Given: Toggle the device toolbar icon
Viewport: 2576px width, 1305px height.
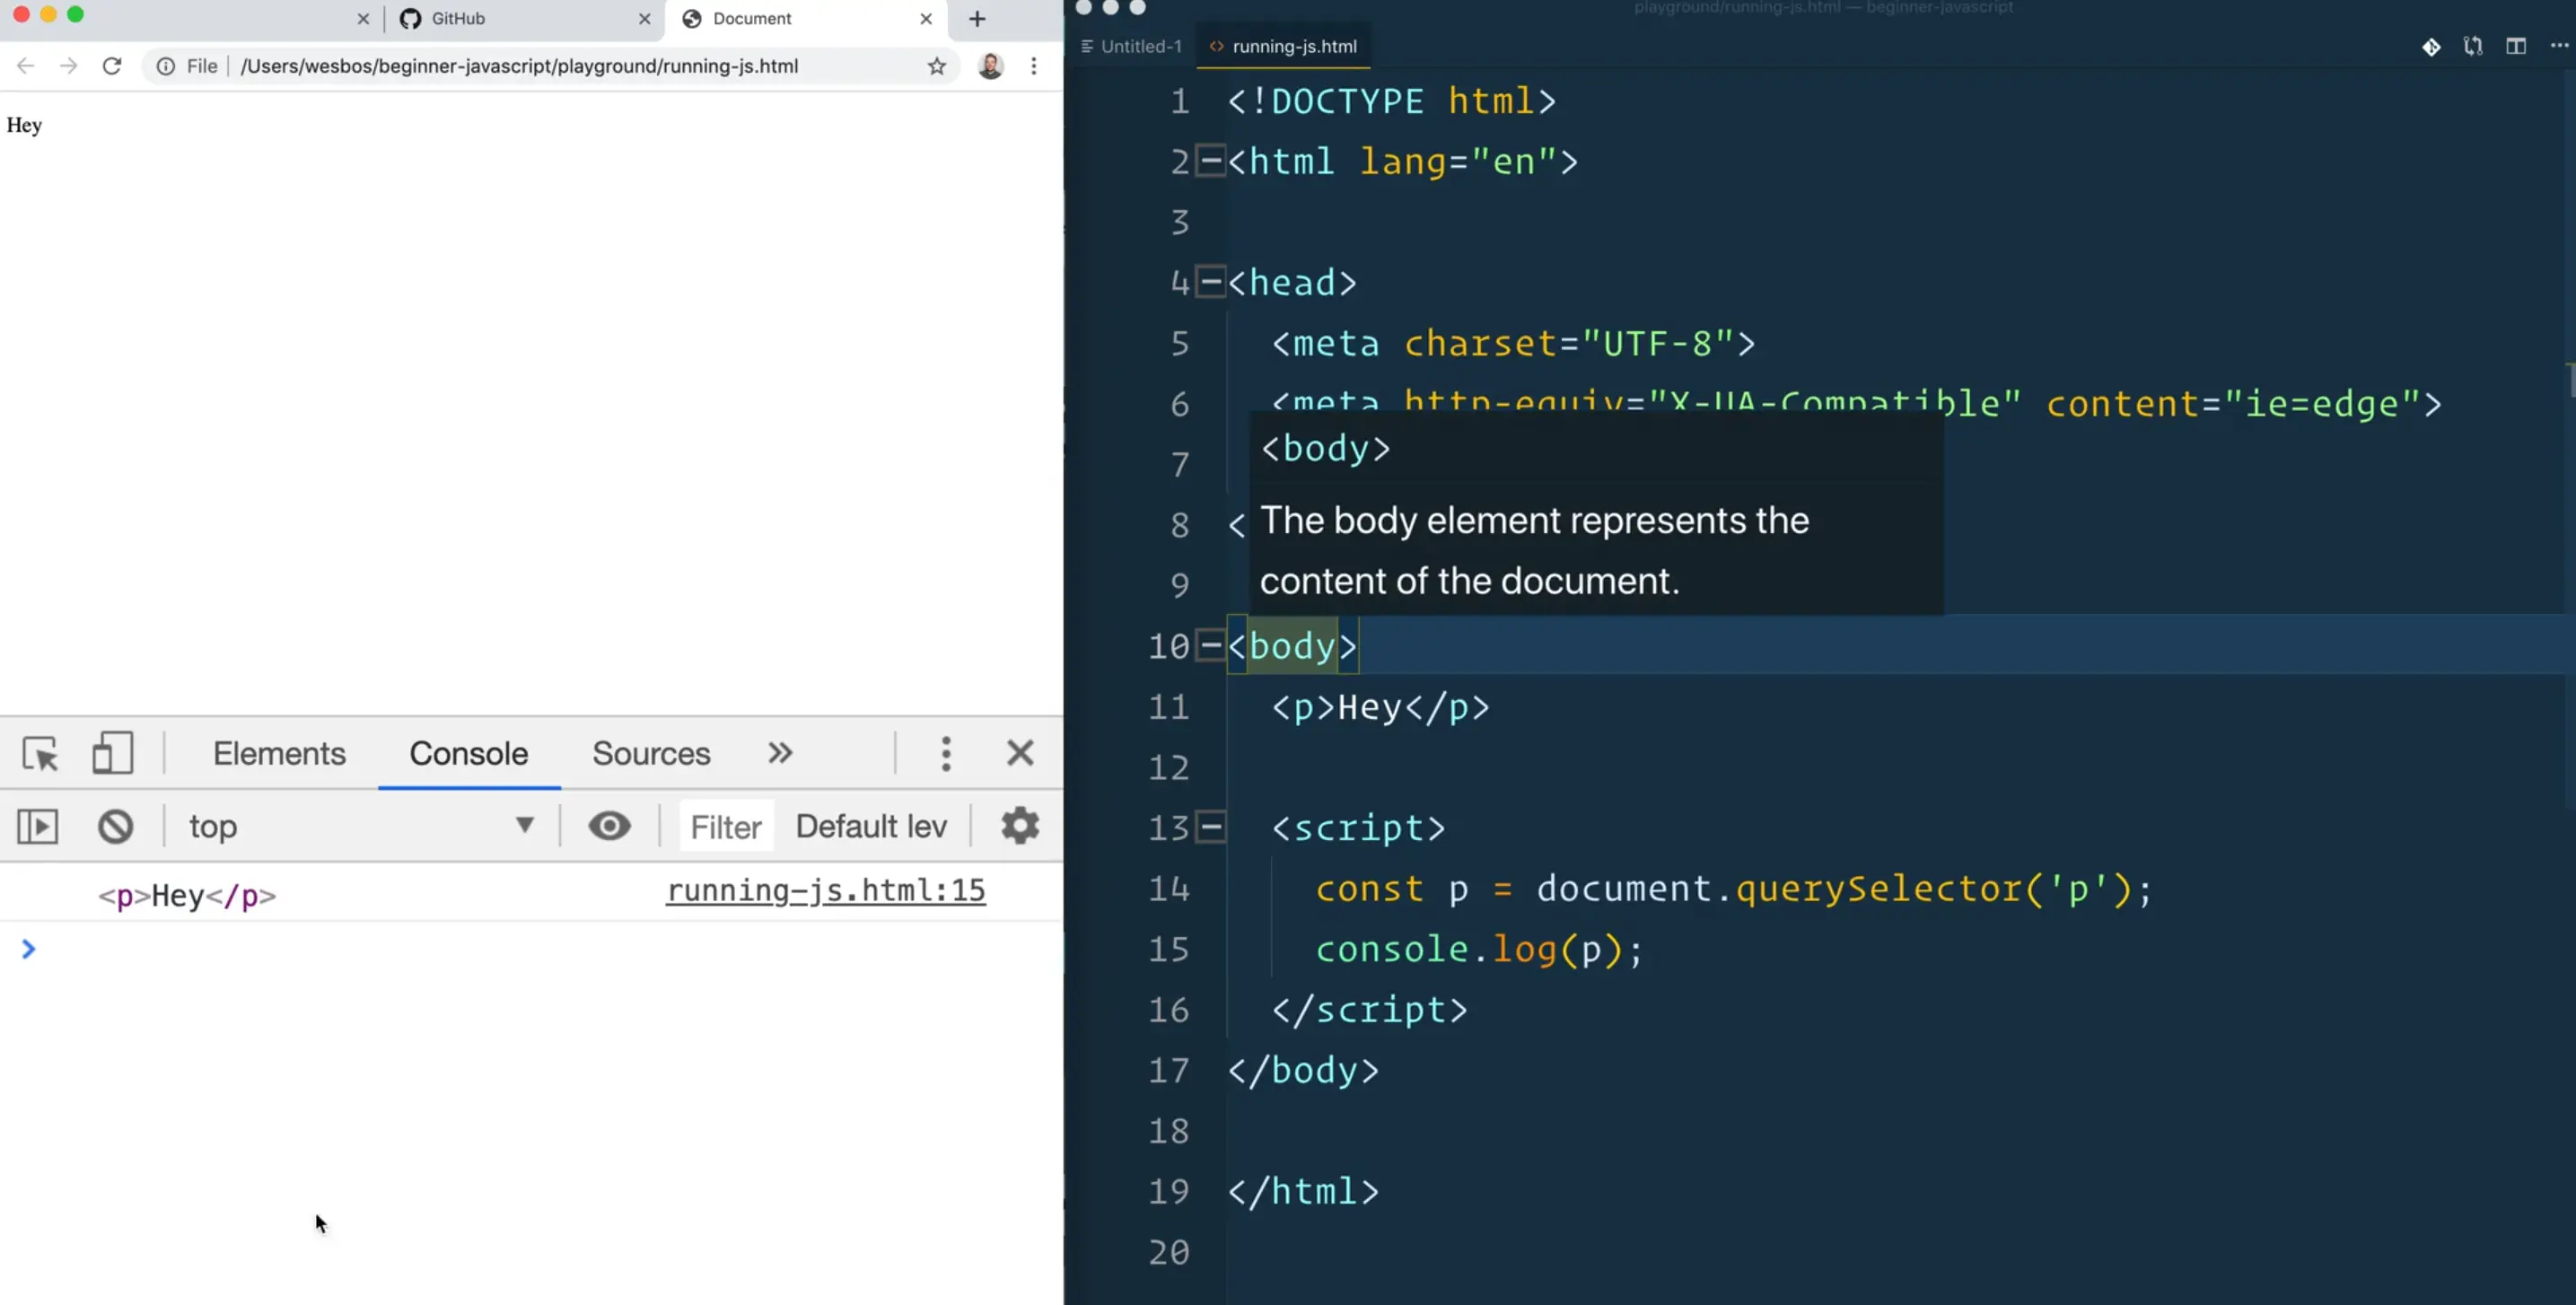Looking at the screenshot, I should click(x=112, y=753).
